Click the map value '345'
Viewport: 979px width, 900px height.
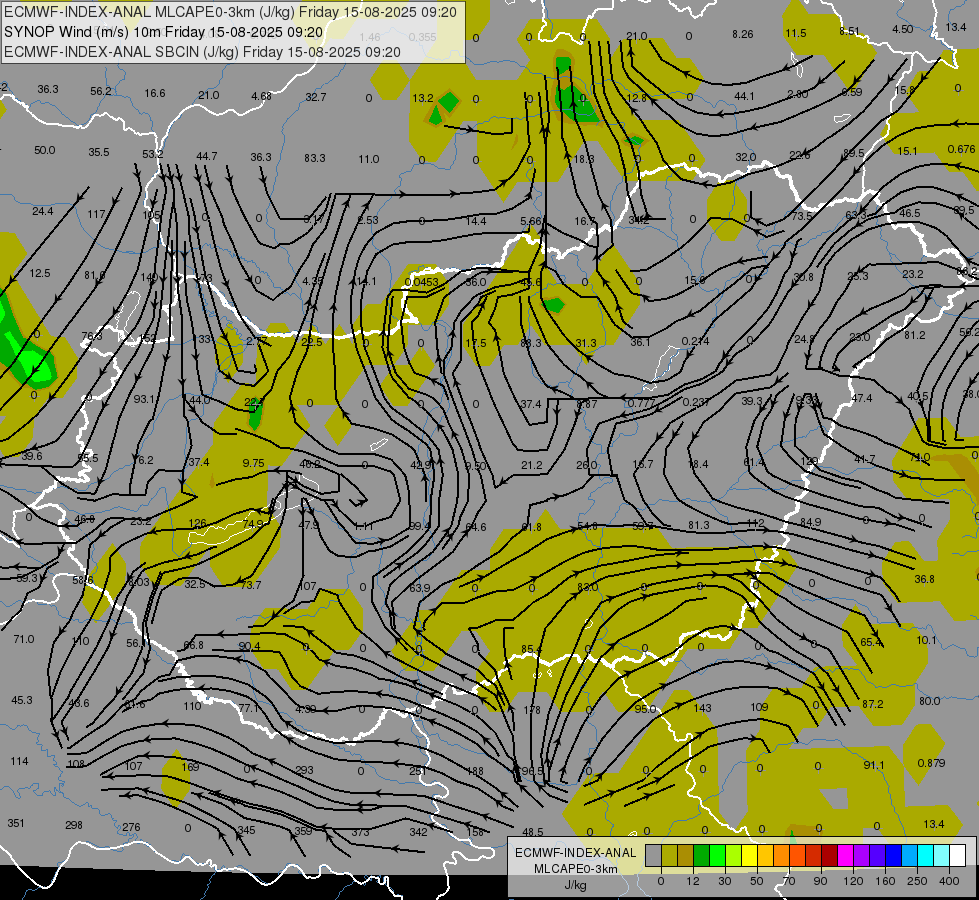[247, 830]
